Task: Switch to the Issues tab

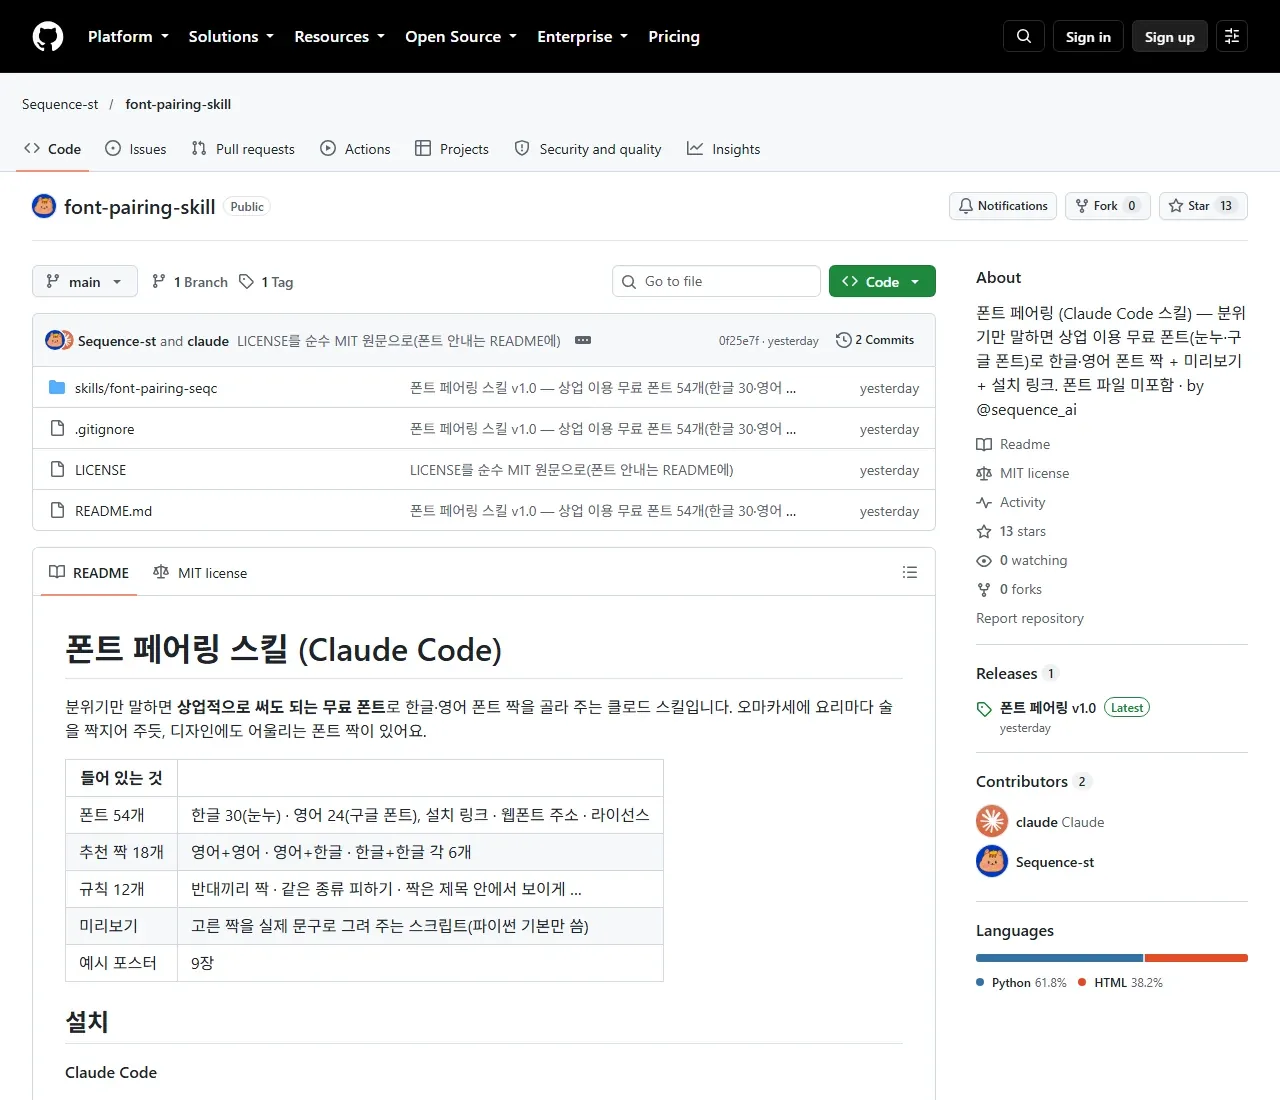Action: 136,149
